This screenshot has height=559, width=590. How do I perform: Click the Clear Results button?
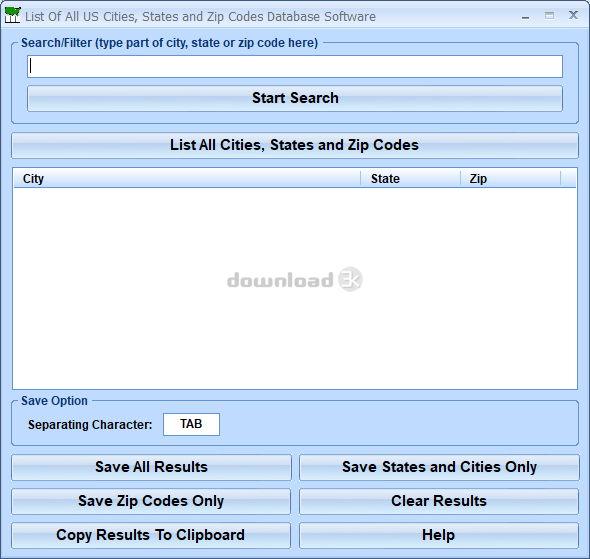pyautogui.click(x=439, y=501)
